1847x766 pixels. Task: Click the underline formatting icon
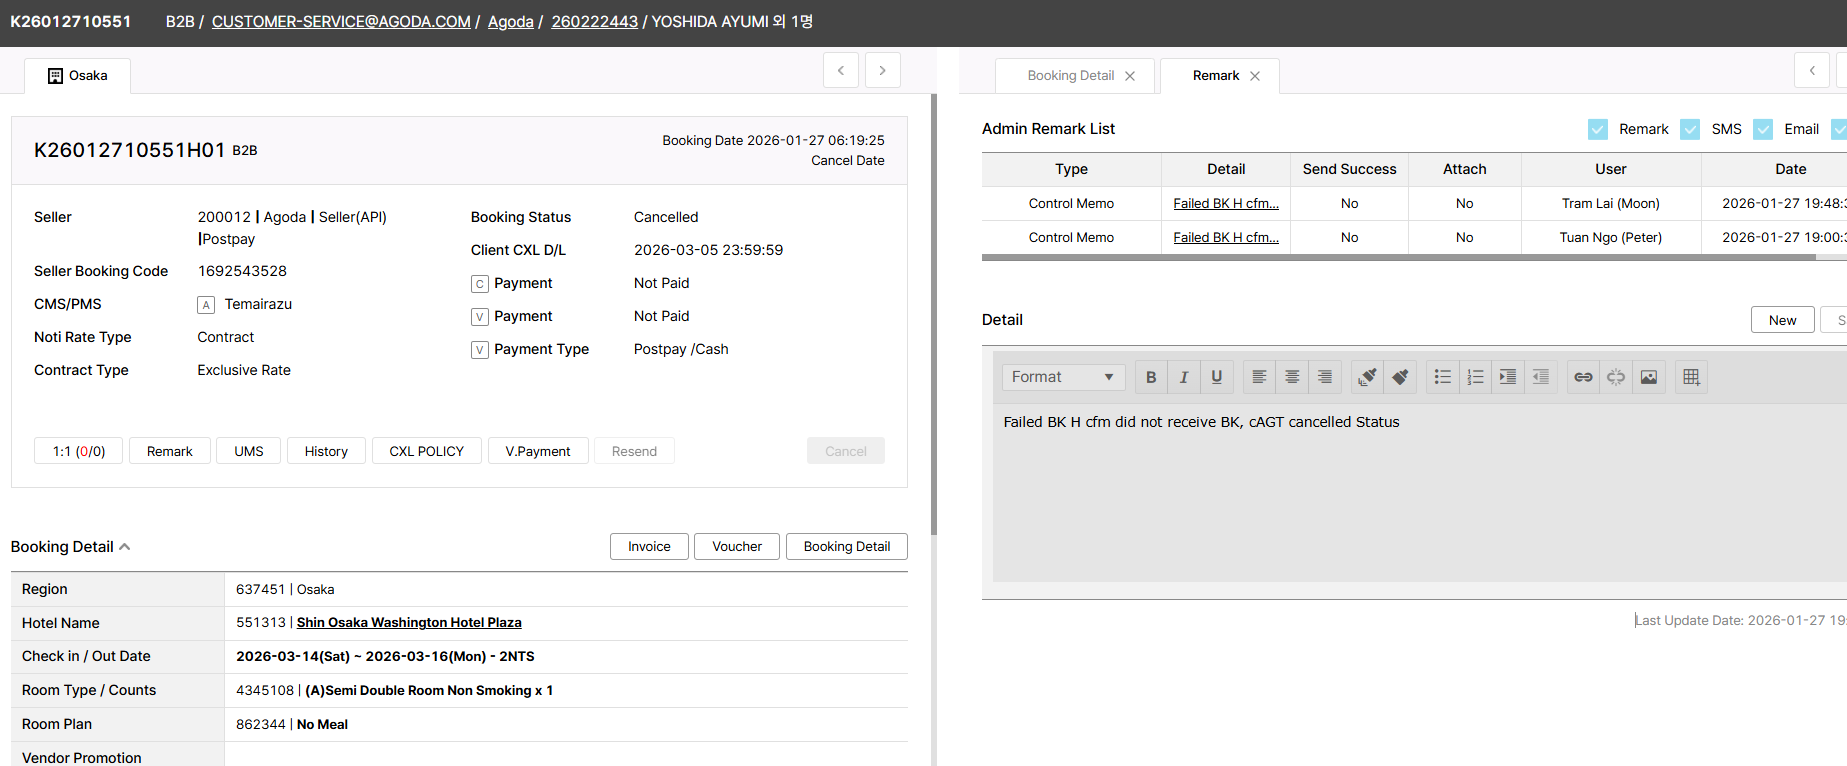tap(1216, 377)
